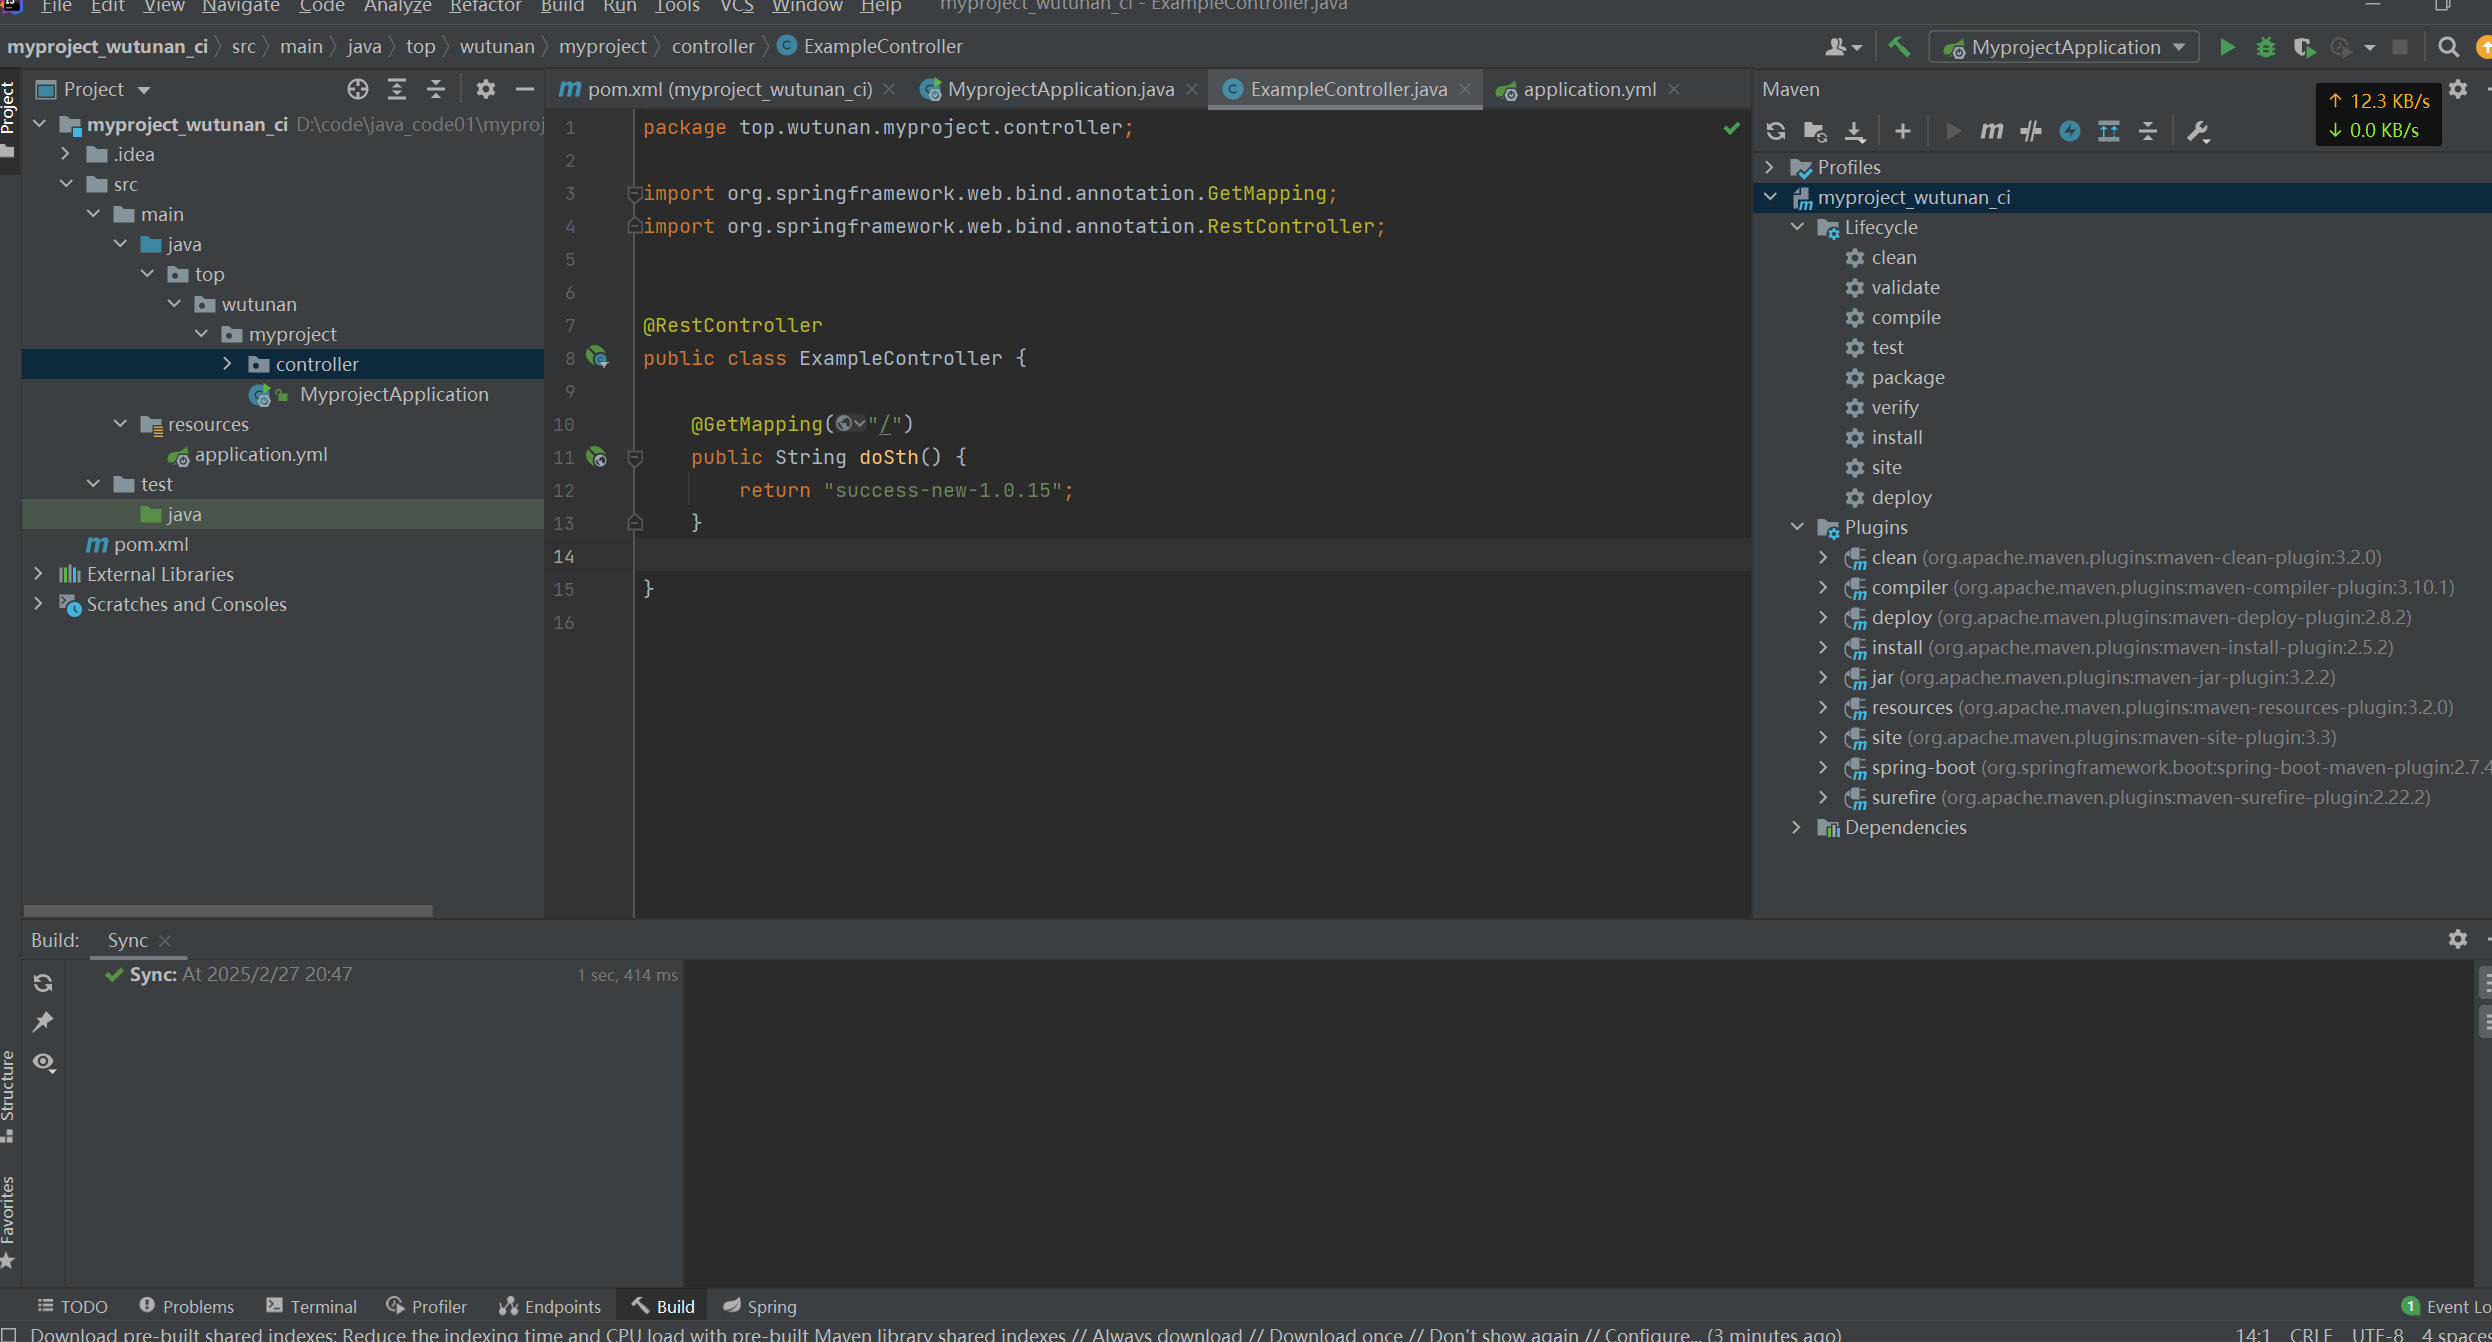Click the Maven collapse all icon

(2148, 131)
